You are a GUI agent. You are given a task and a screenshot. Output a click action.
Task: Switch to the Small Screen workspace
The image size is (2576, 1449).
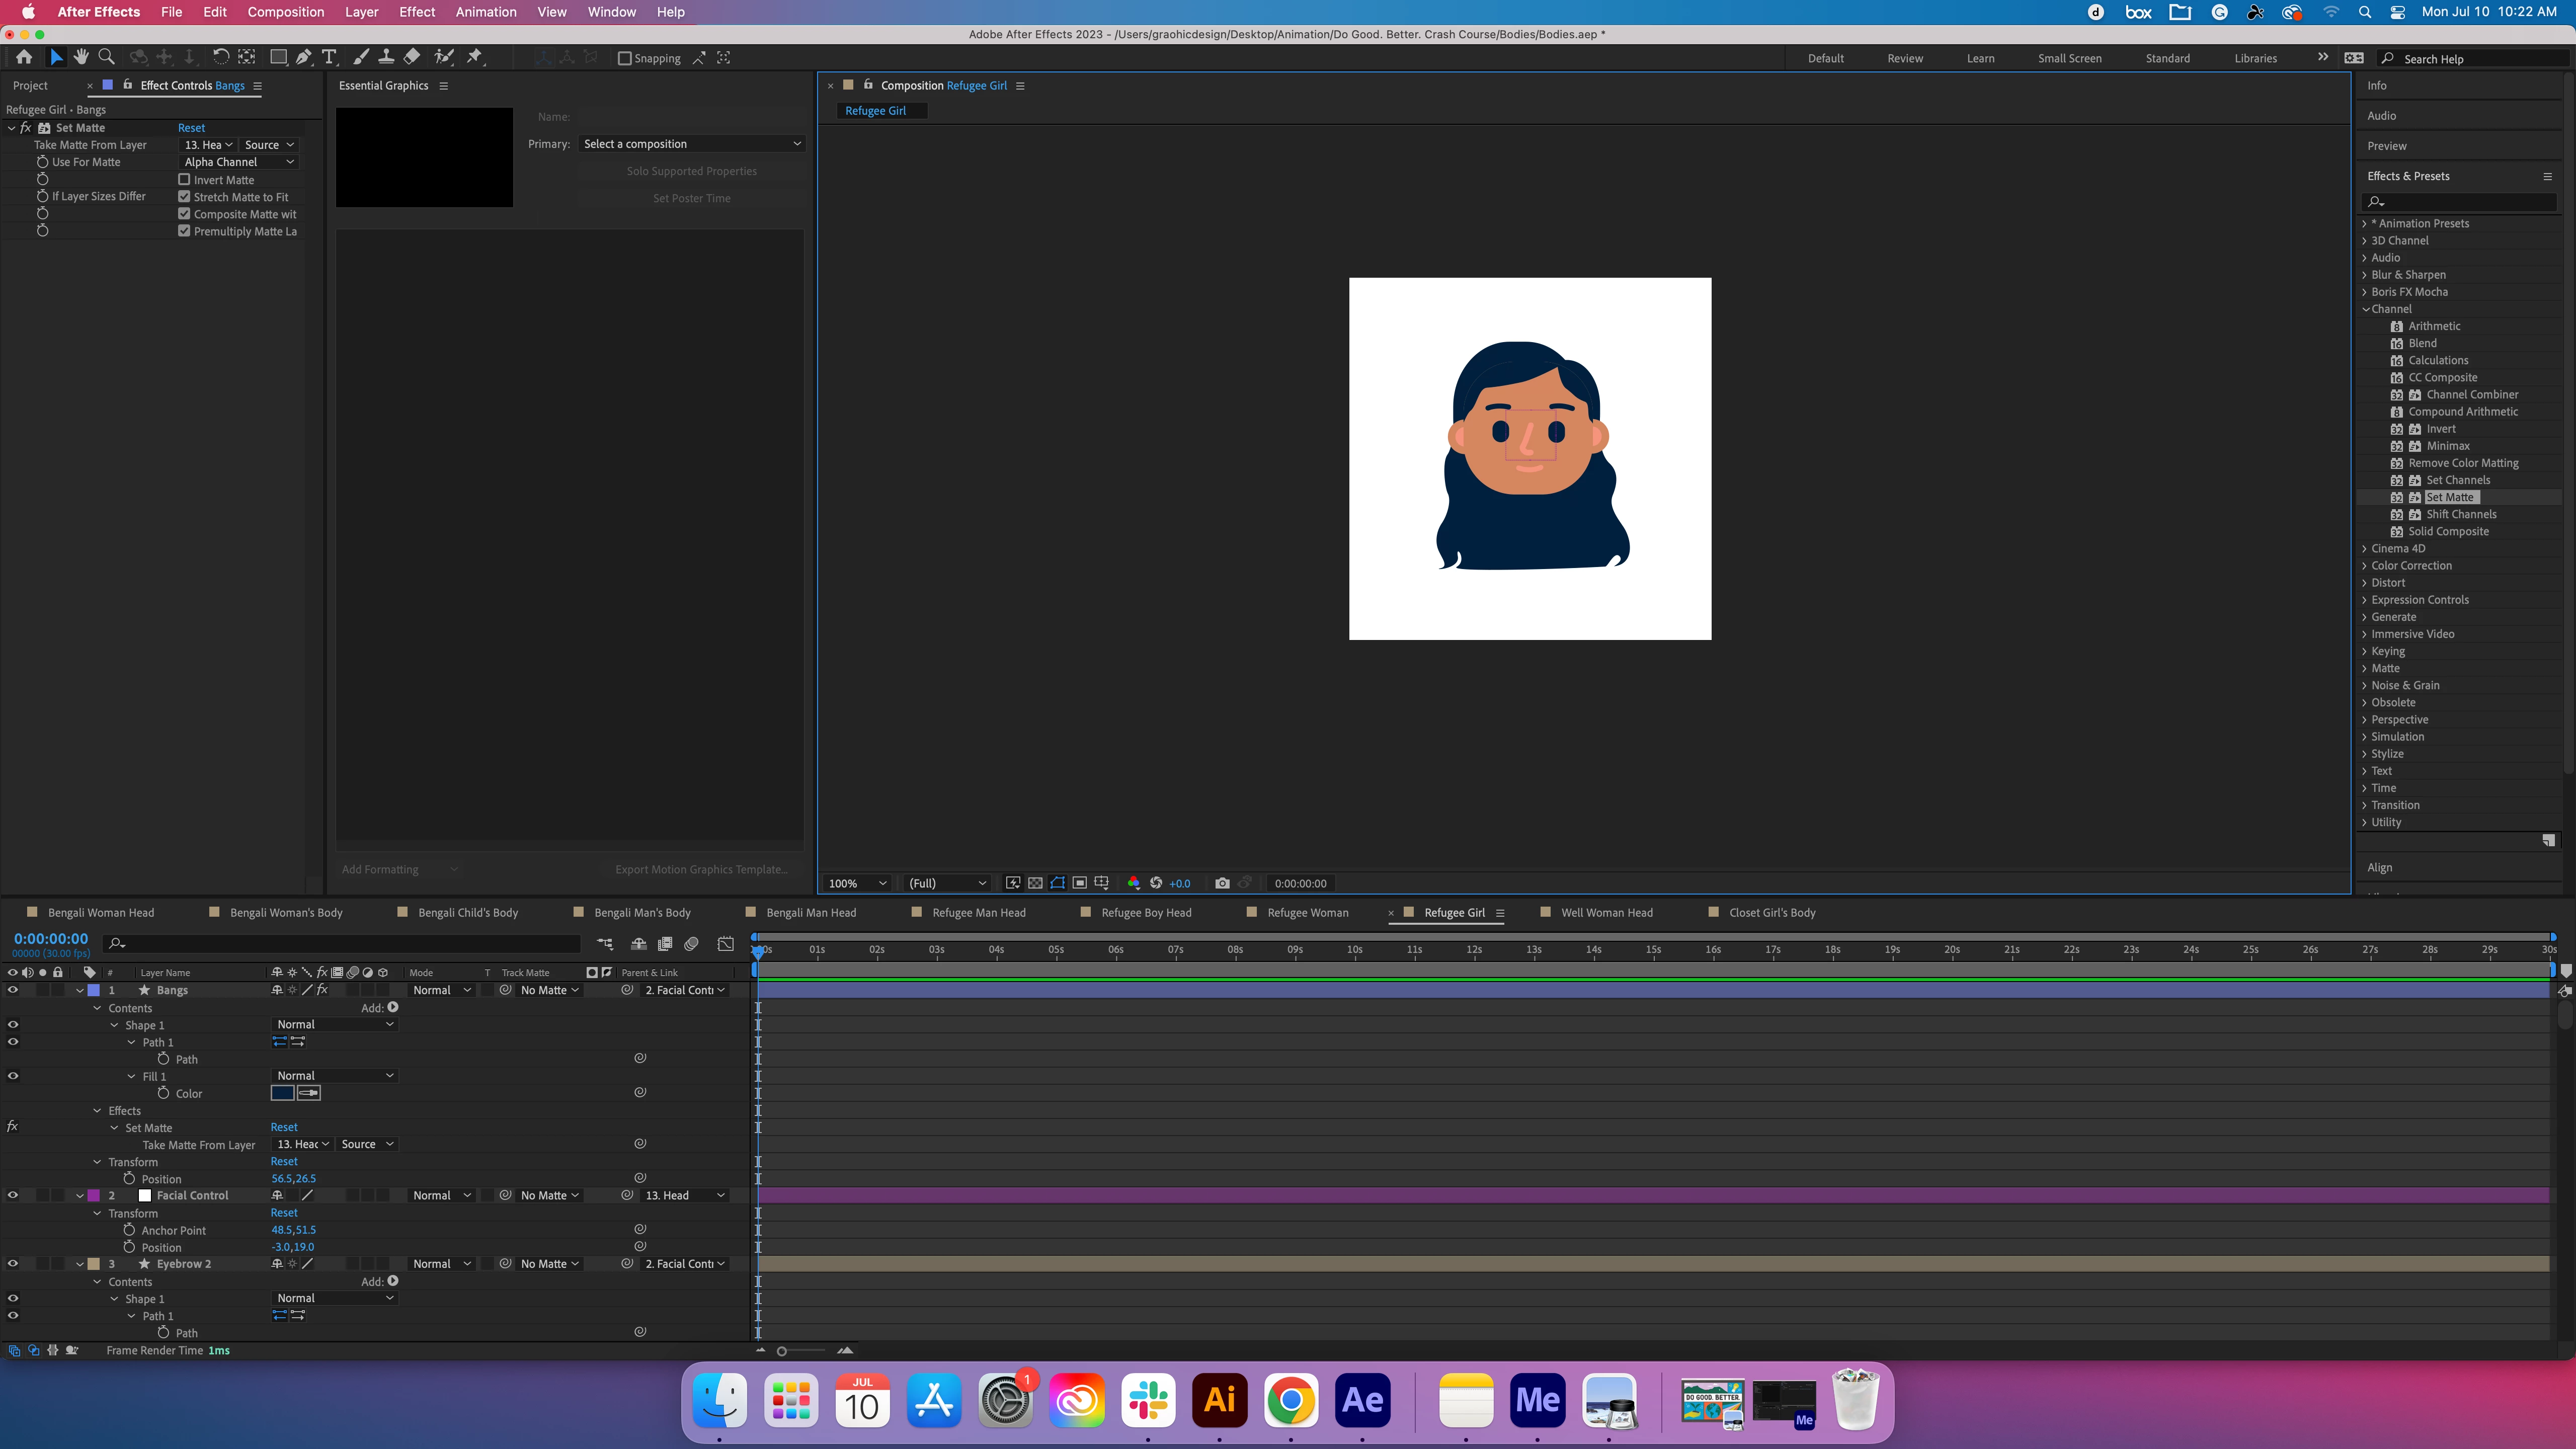point(2069,58)
